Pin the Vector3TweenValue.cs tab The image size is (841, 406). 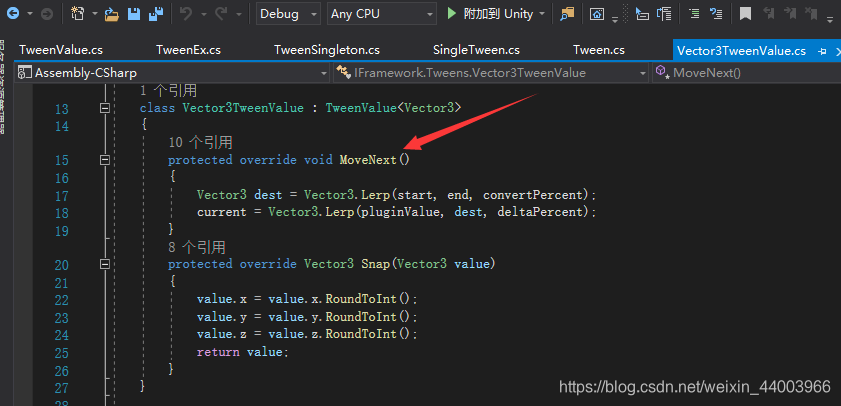point(822,51)
